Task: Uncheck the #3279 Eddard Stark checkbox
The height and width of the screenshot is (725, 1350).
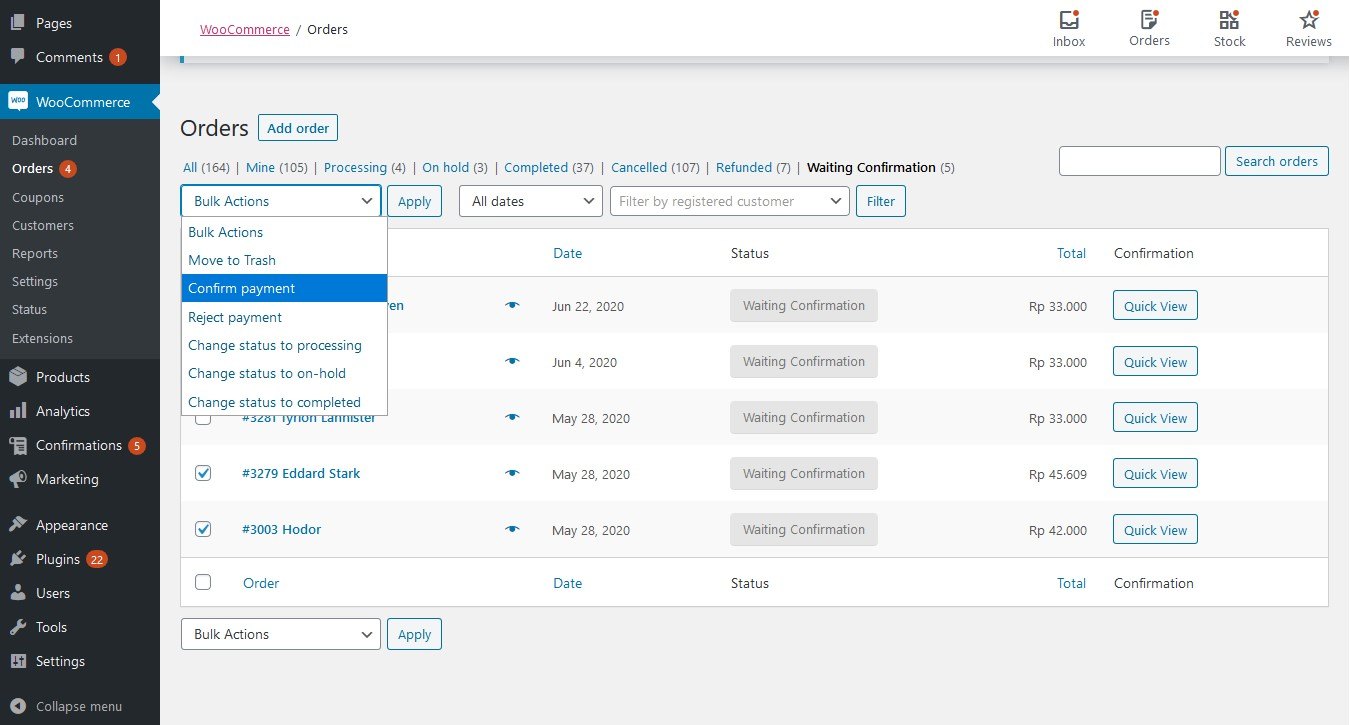Action: [x=203, y=473]
